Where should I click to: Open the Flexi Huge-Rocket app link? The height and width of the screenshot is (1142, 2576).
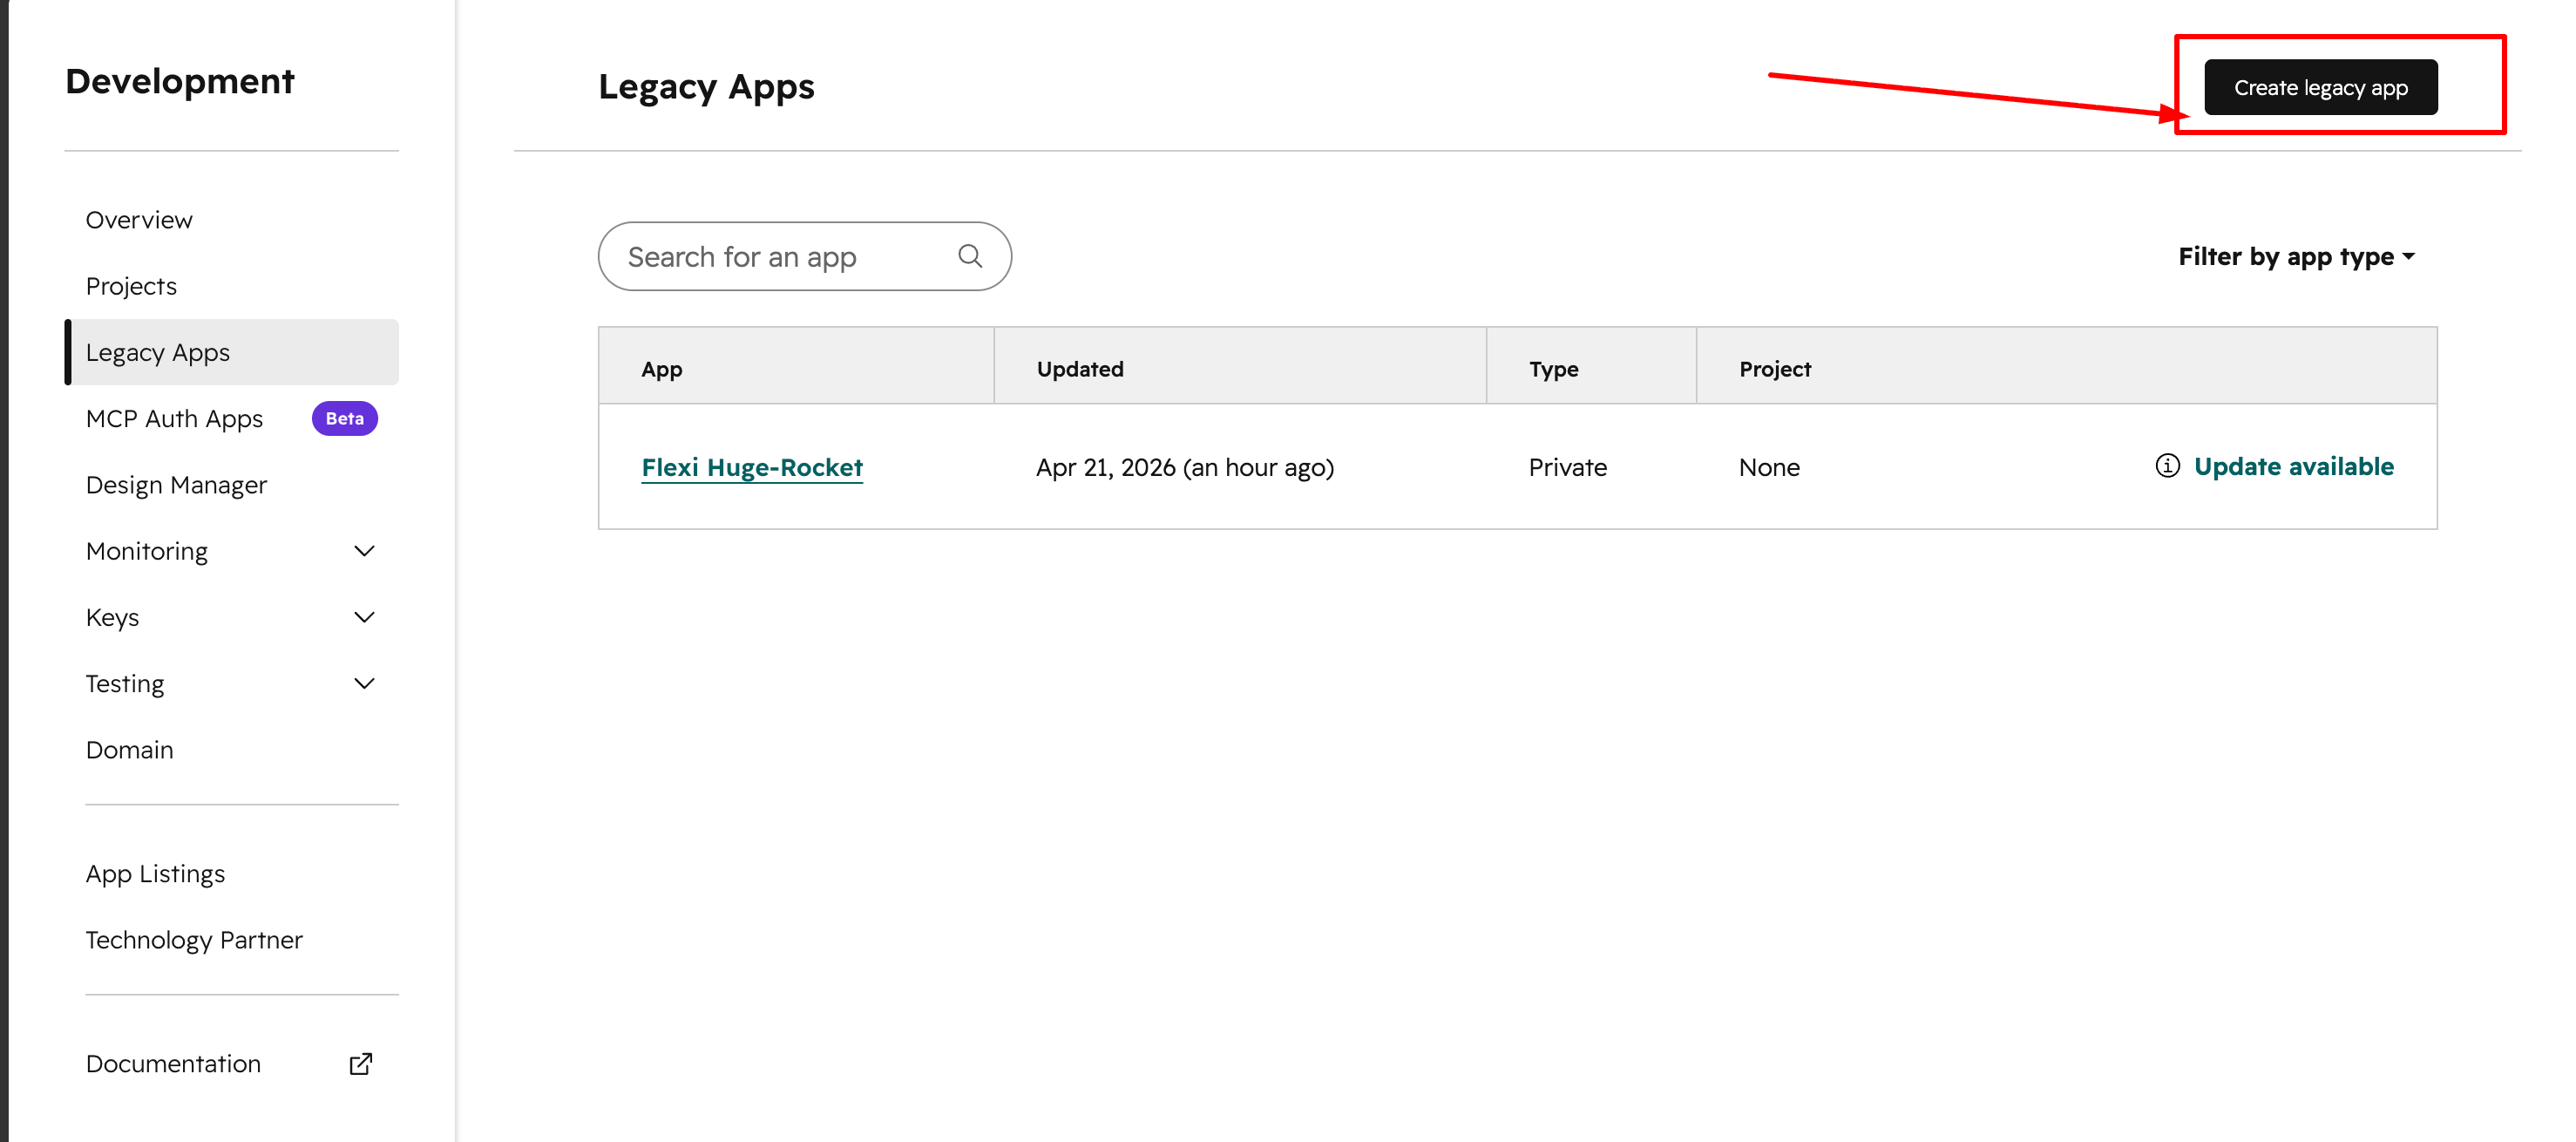point(751,467)
